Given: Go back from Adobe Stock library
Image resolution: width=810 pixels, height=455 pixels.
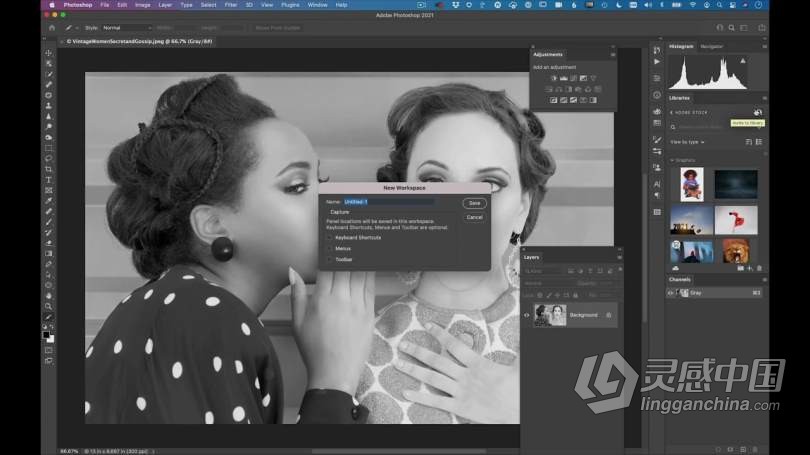Looking at the screenshot, I should pyautogui.click(x=672, y=113).
